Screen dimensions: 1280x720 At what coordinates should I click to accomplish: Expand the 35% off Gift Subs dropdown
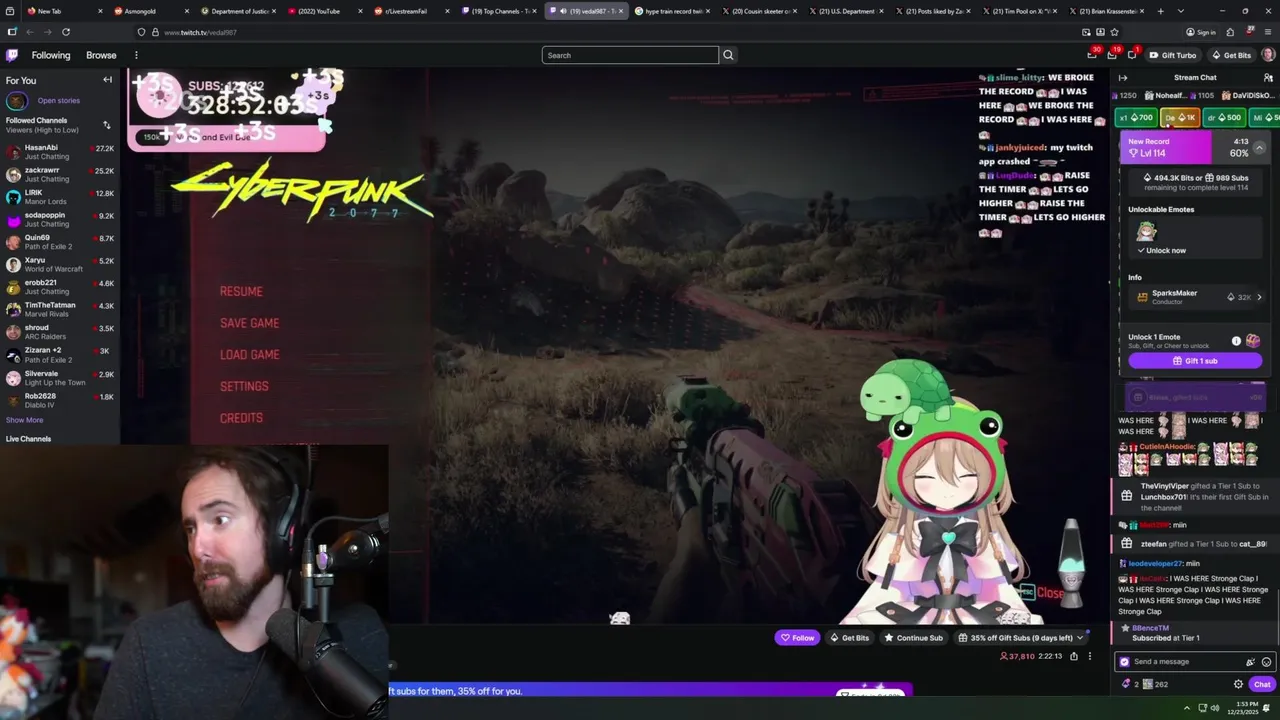point(1079,638)
